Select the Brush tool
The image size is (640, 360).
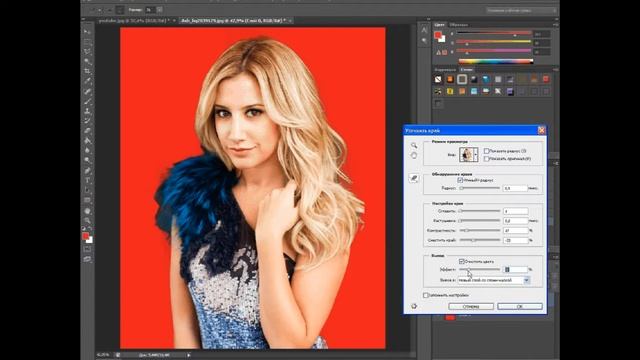click(x=87, y=101)
